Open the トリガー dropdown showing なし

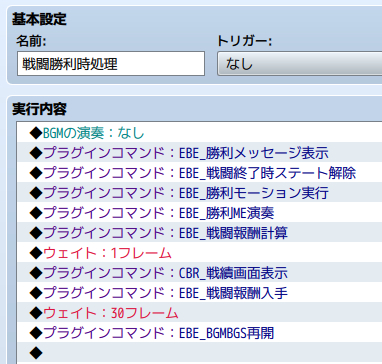[x=300, y=64]
